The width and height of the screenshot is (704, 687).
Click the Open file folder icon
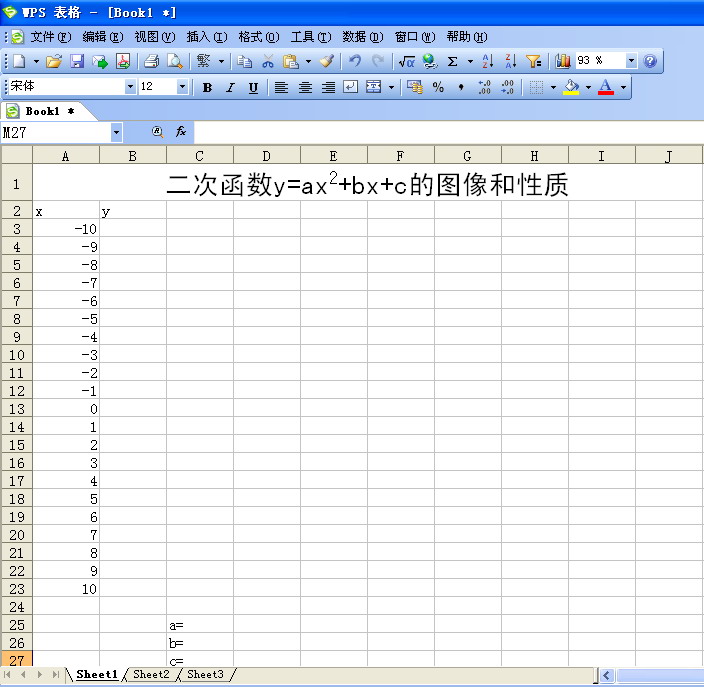(54, 61)
